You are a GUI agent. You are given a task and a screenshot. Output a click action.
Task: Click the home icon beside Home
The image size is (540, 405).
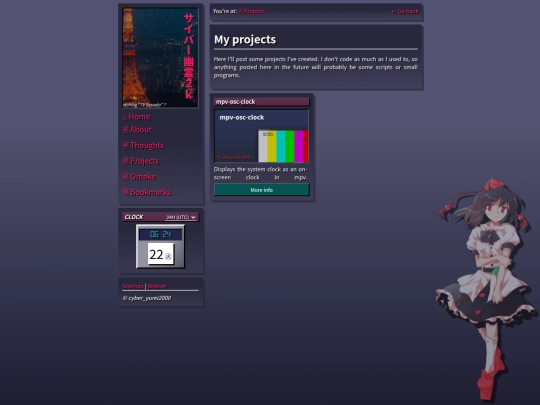pyautogui.click(x=125, y=117)
